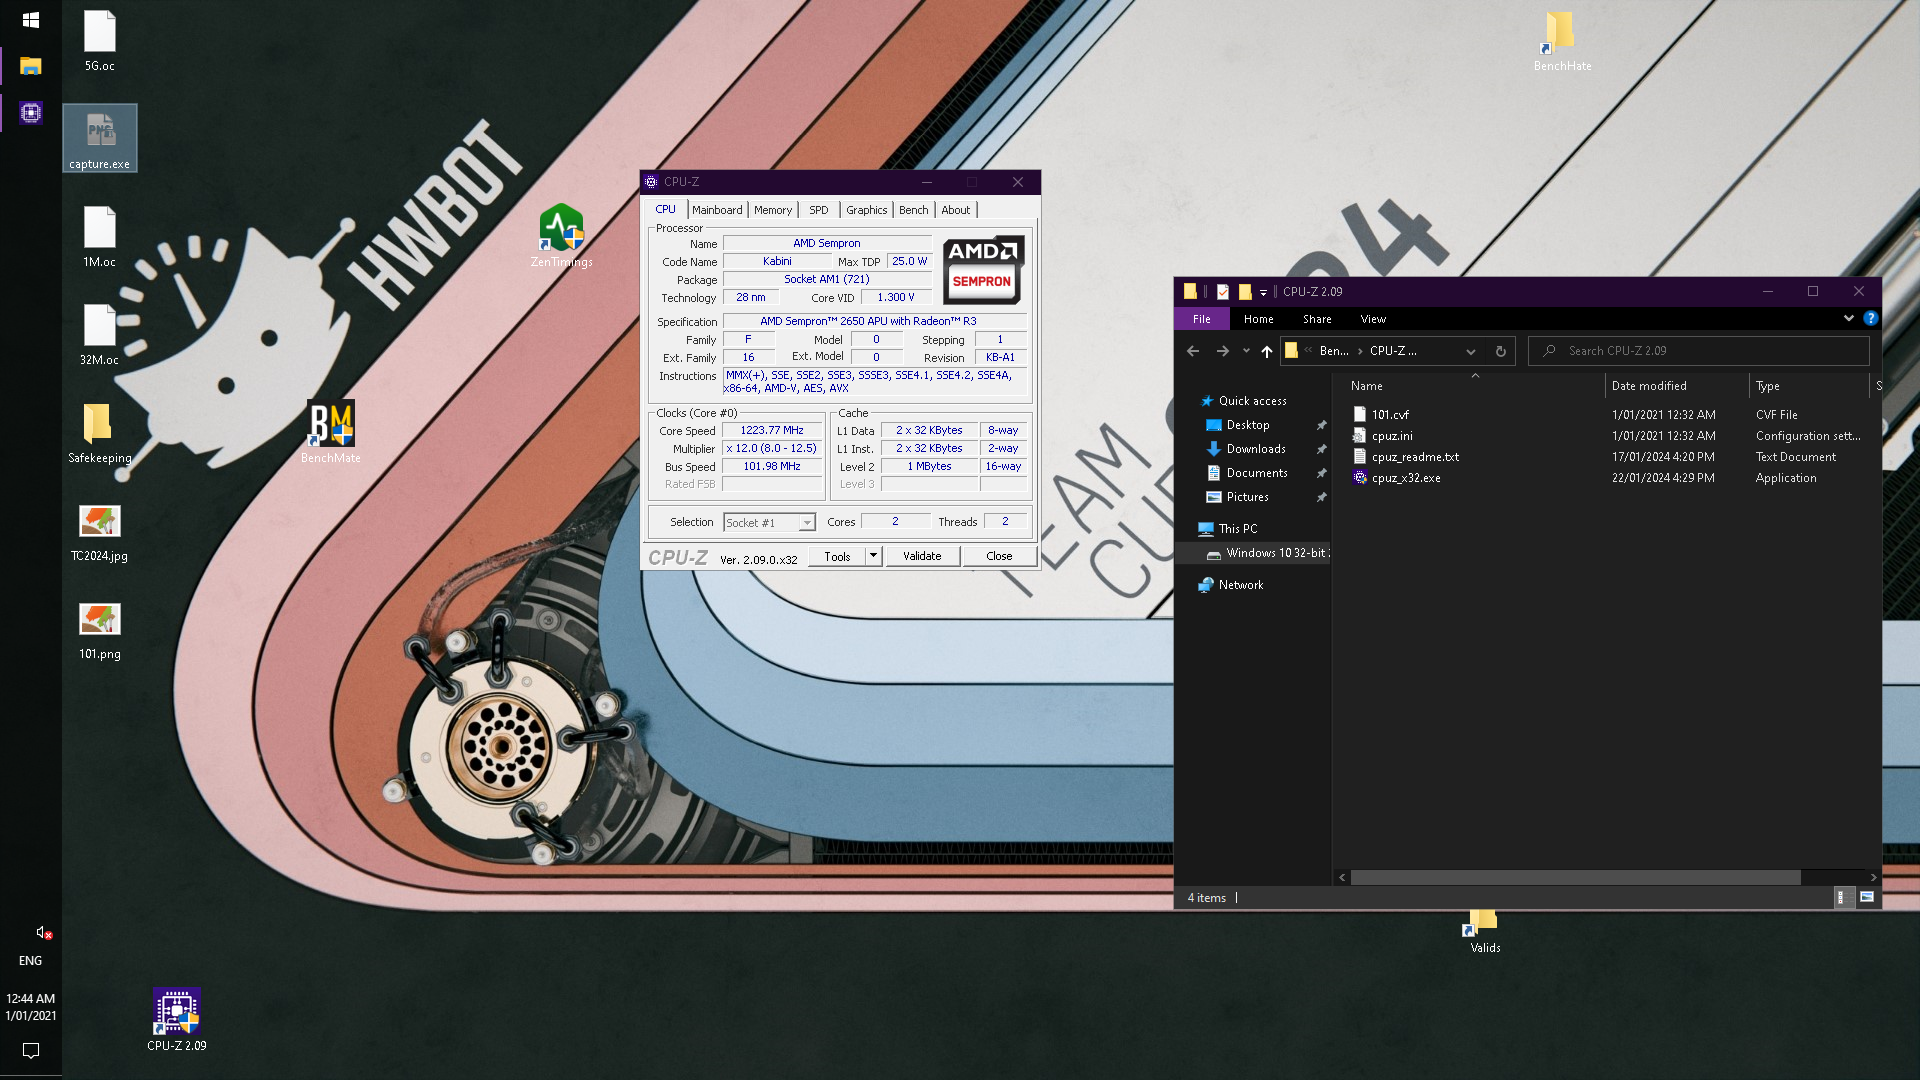Select the 1M.oc desktop file

point(99,237)
